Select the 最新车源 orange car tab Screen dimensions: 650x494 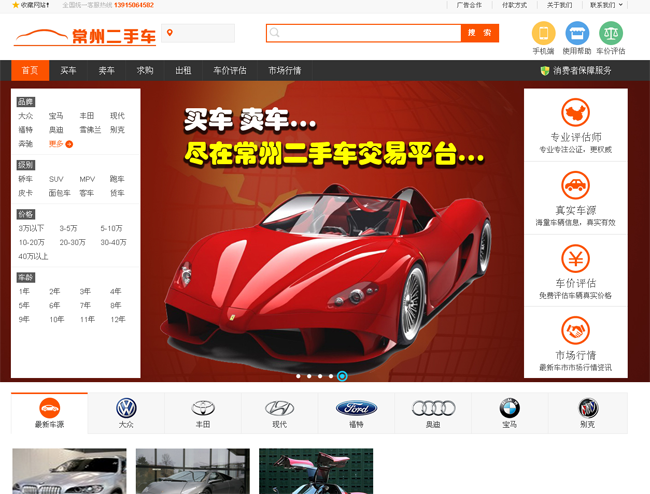pyautogui.click(x=49, y=413)
